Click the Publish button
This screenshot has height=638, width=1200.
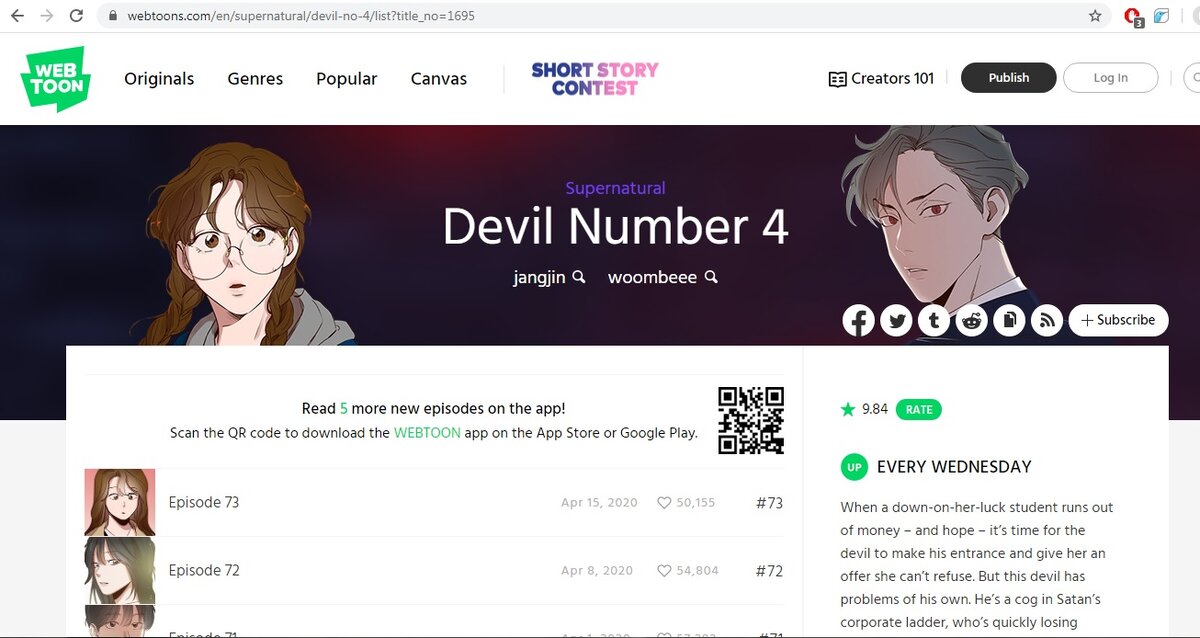(1008, 78)
